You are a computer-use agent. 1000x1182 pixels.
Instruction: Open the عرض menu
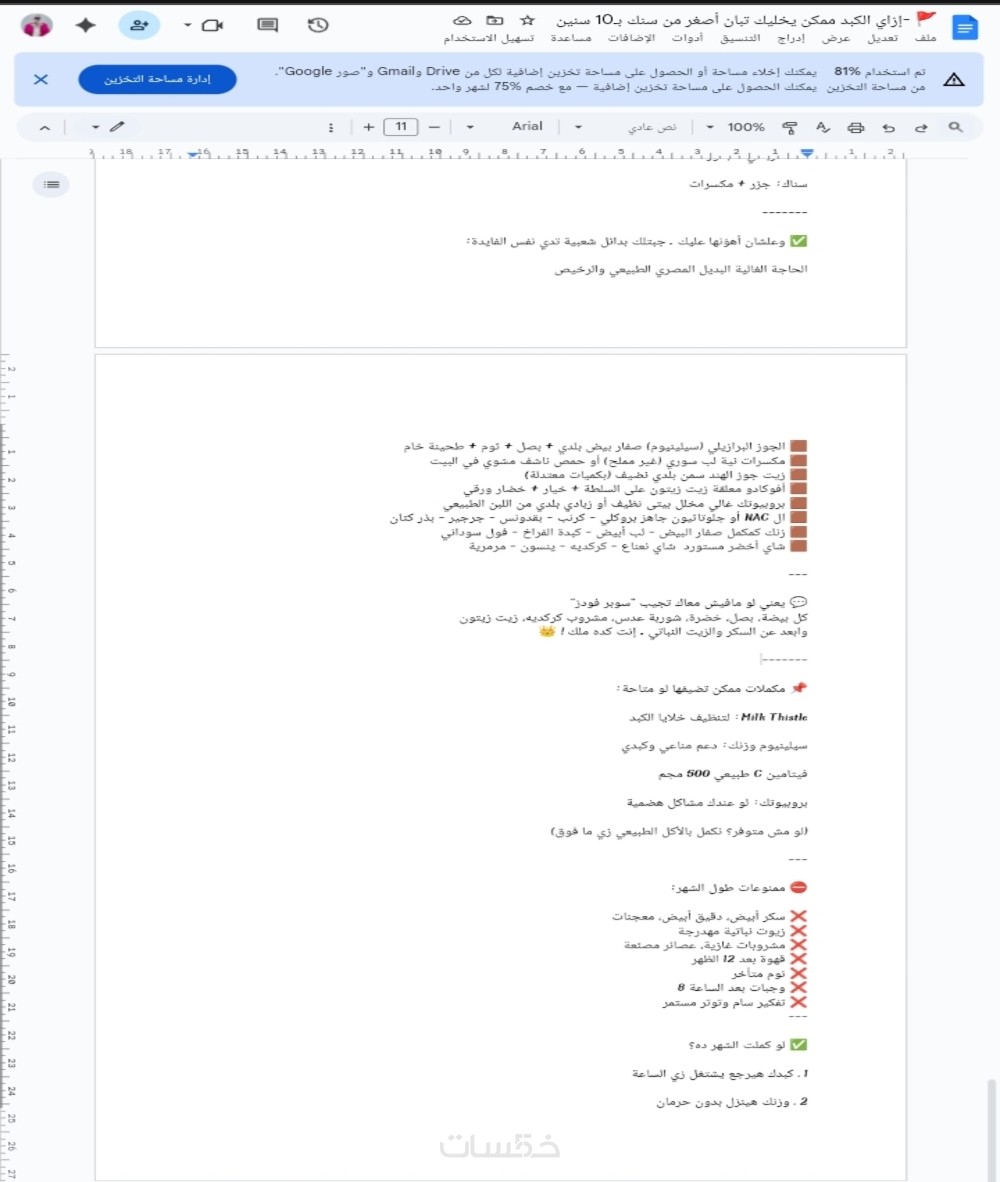(836, 38)
